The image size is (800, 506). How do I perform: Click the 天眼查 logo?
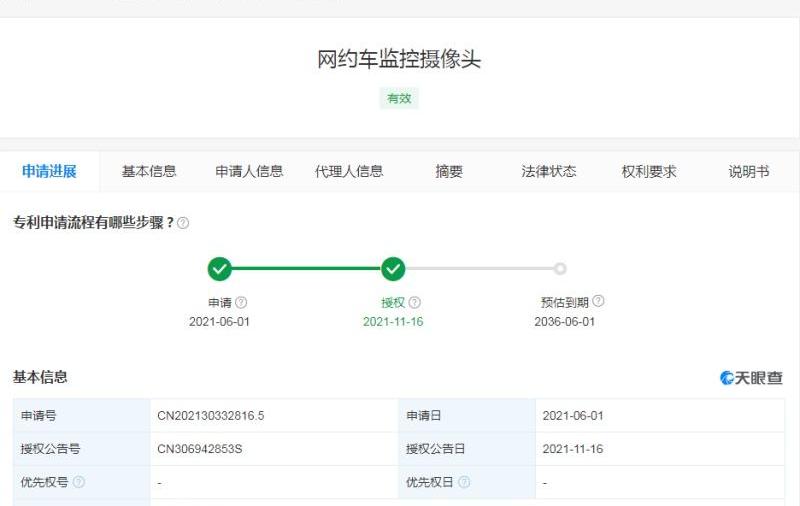(x=751, y=378)
